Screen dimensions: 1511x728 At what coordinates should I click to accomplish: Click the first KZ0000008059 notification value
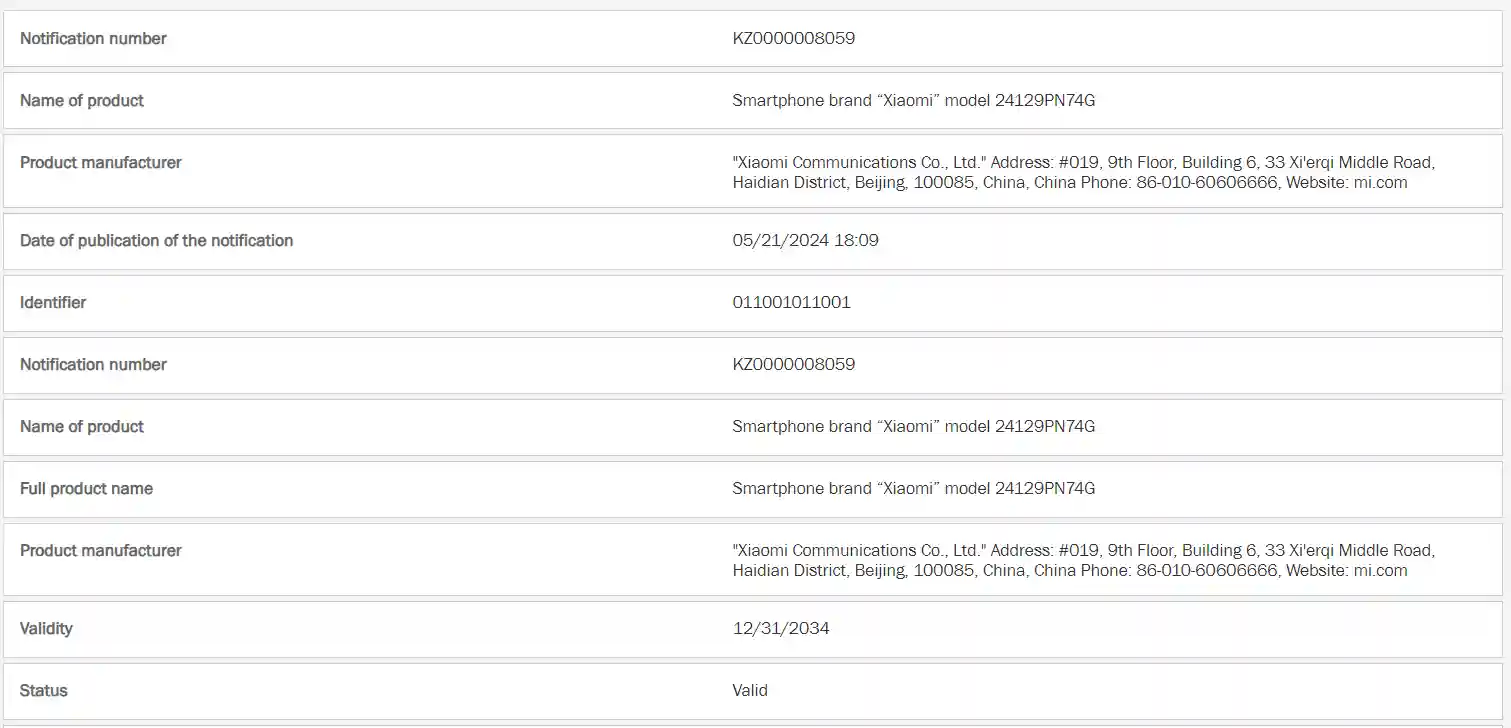coord(793,38)
